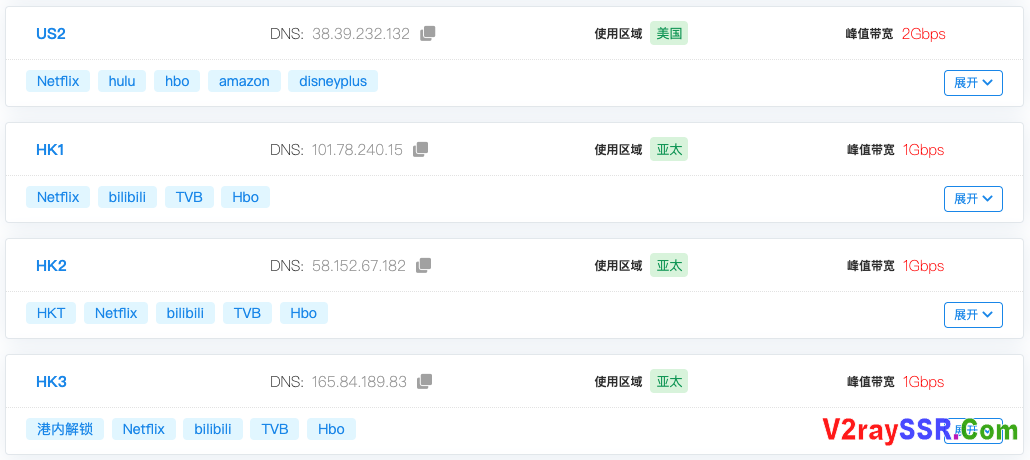Click the 2Gbps peak bandwidth value

tap(923, 34)
